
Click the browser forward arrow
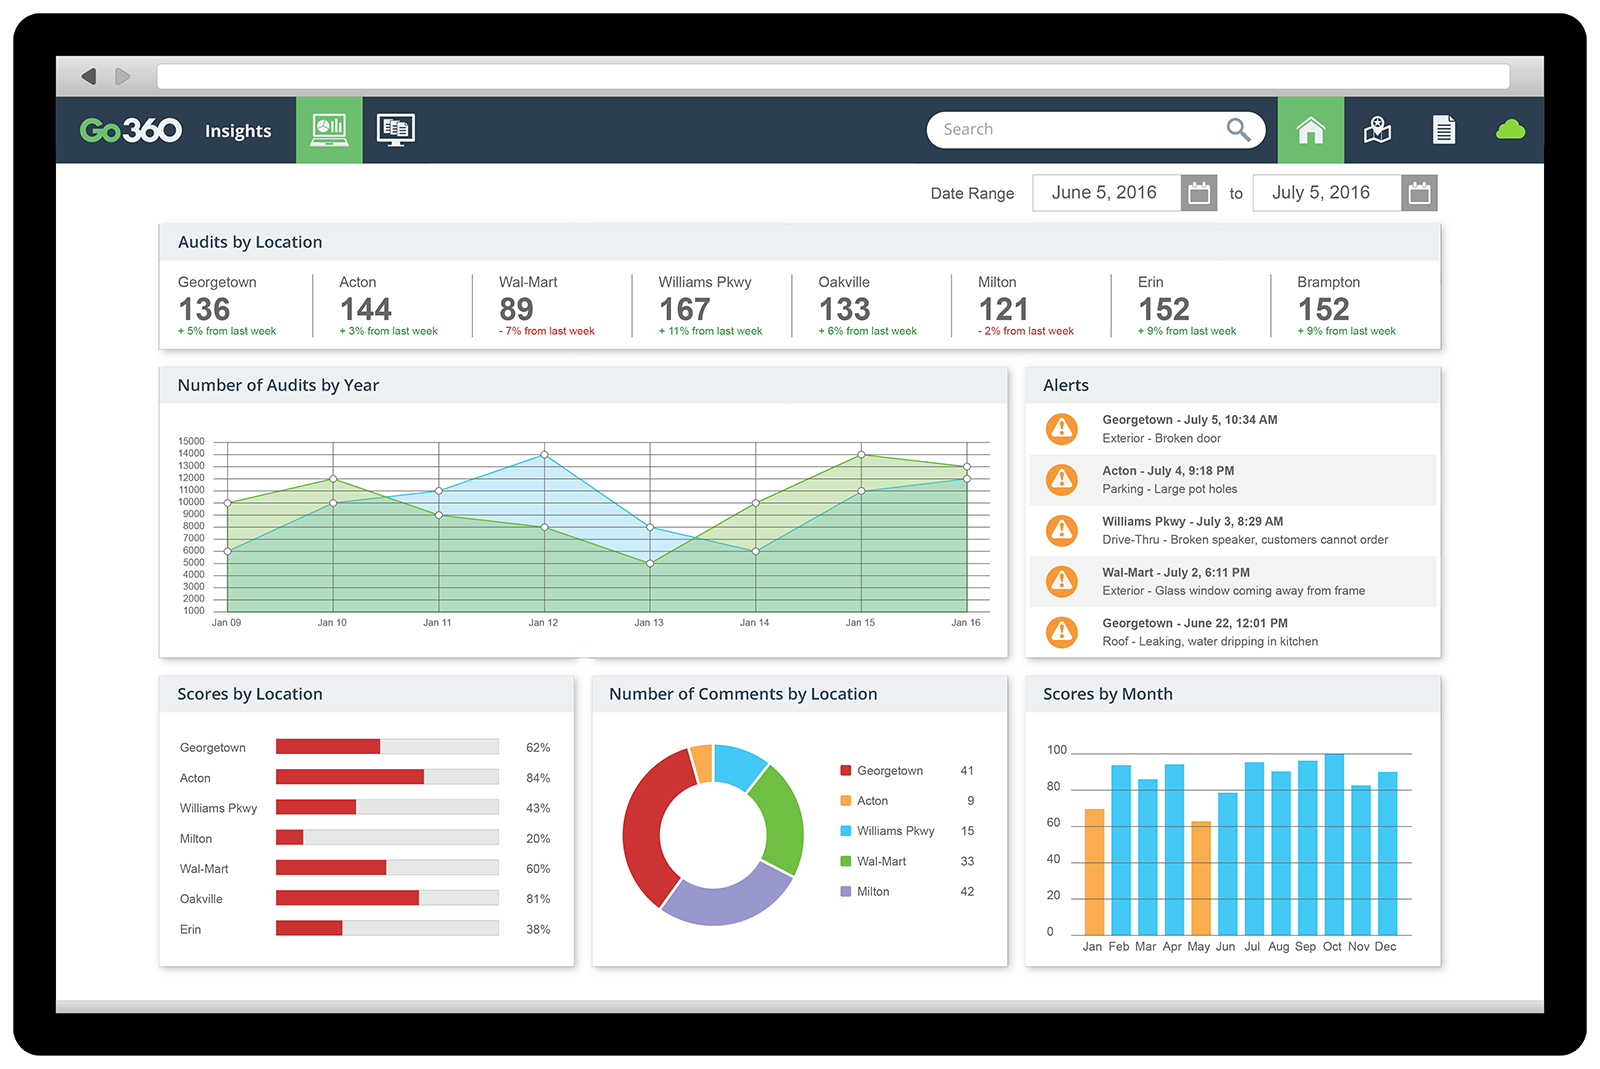coord(123,76)
